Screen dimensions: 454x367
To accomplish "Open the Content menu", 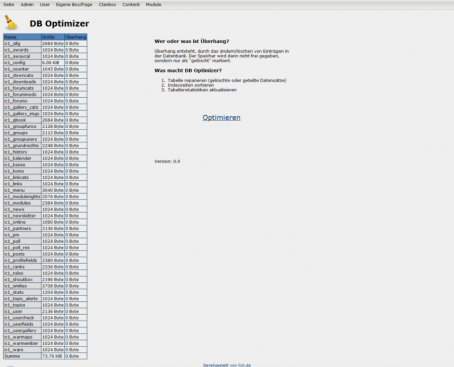I will pyautogui.click(x=131, y=4).
